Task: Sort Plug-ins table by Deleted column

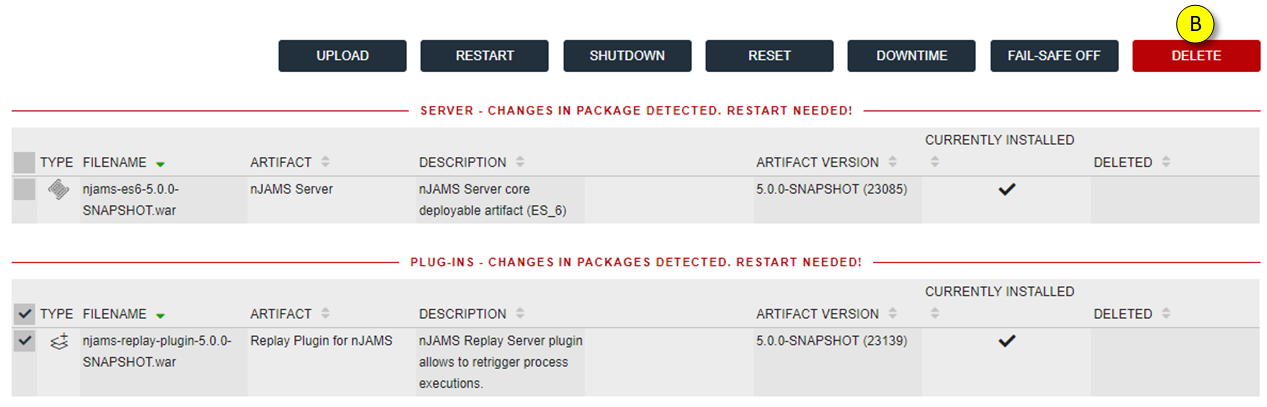Action: (x=1165, y=314)
